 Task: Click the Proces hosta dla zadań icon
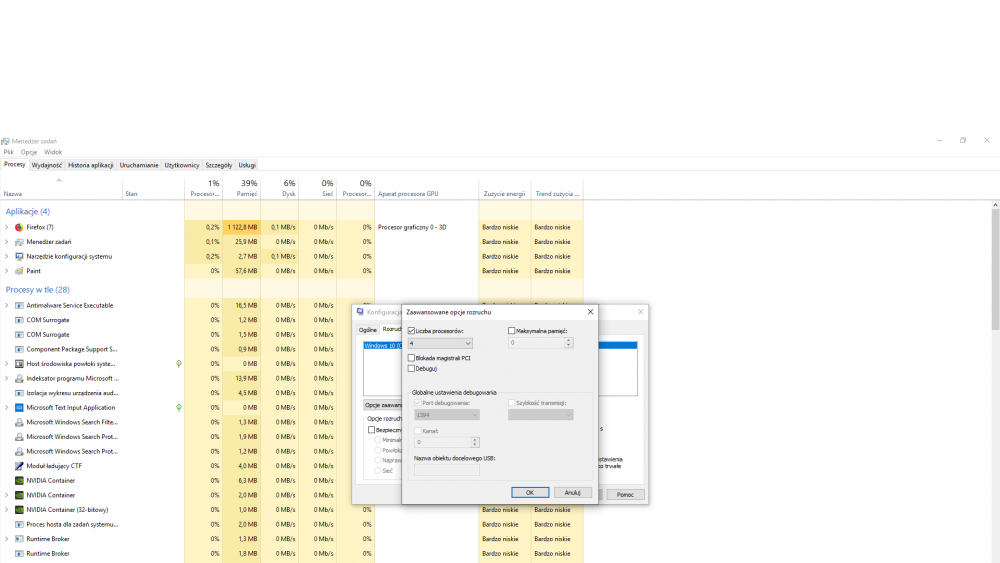tap(19, 524)
